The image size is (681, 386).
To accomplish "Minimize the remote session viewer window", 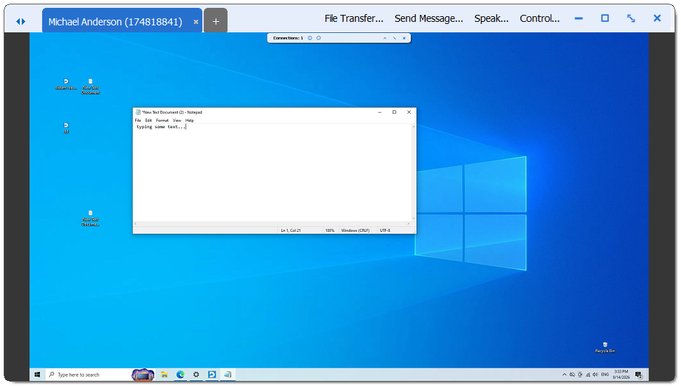I will [x=579, y=18].
